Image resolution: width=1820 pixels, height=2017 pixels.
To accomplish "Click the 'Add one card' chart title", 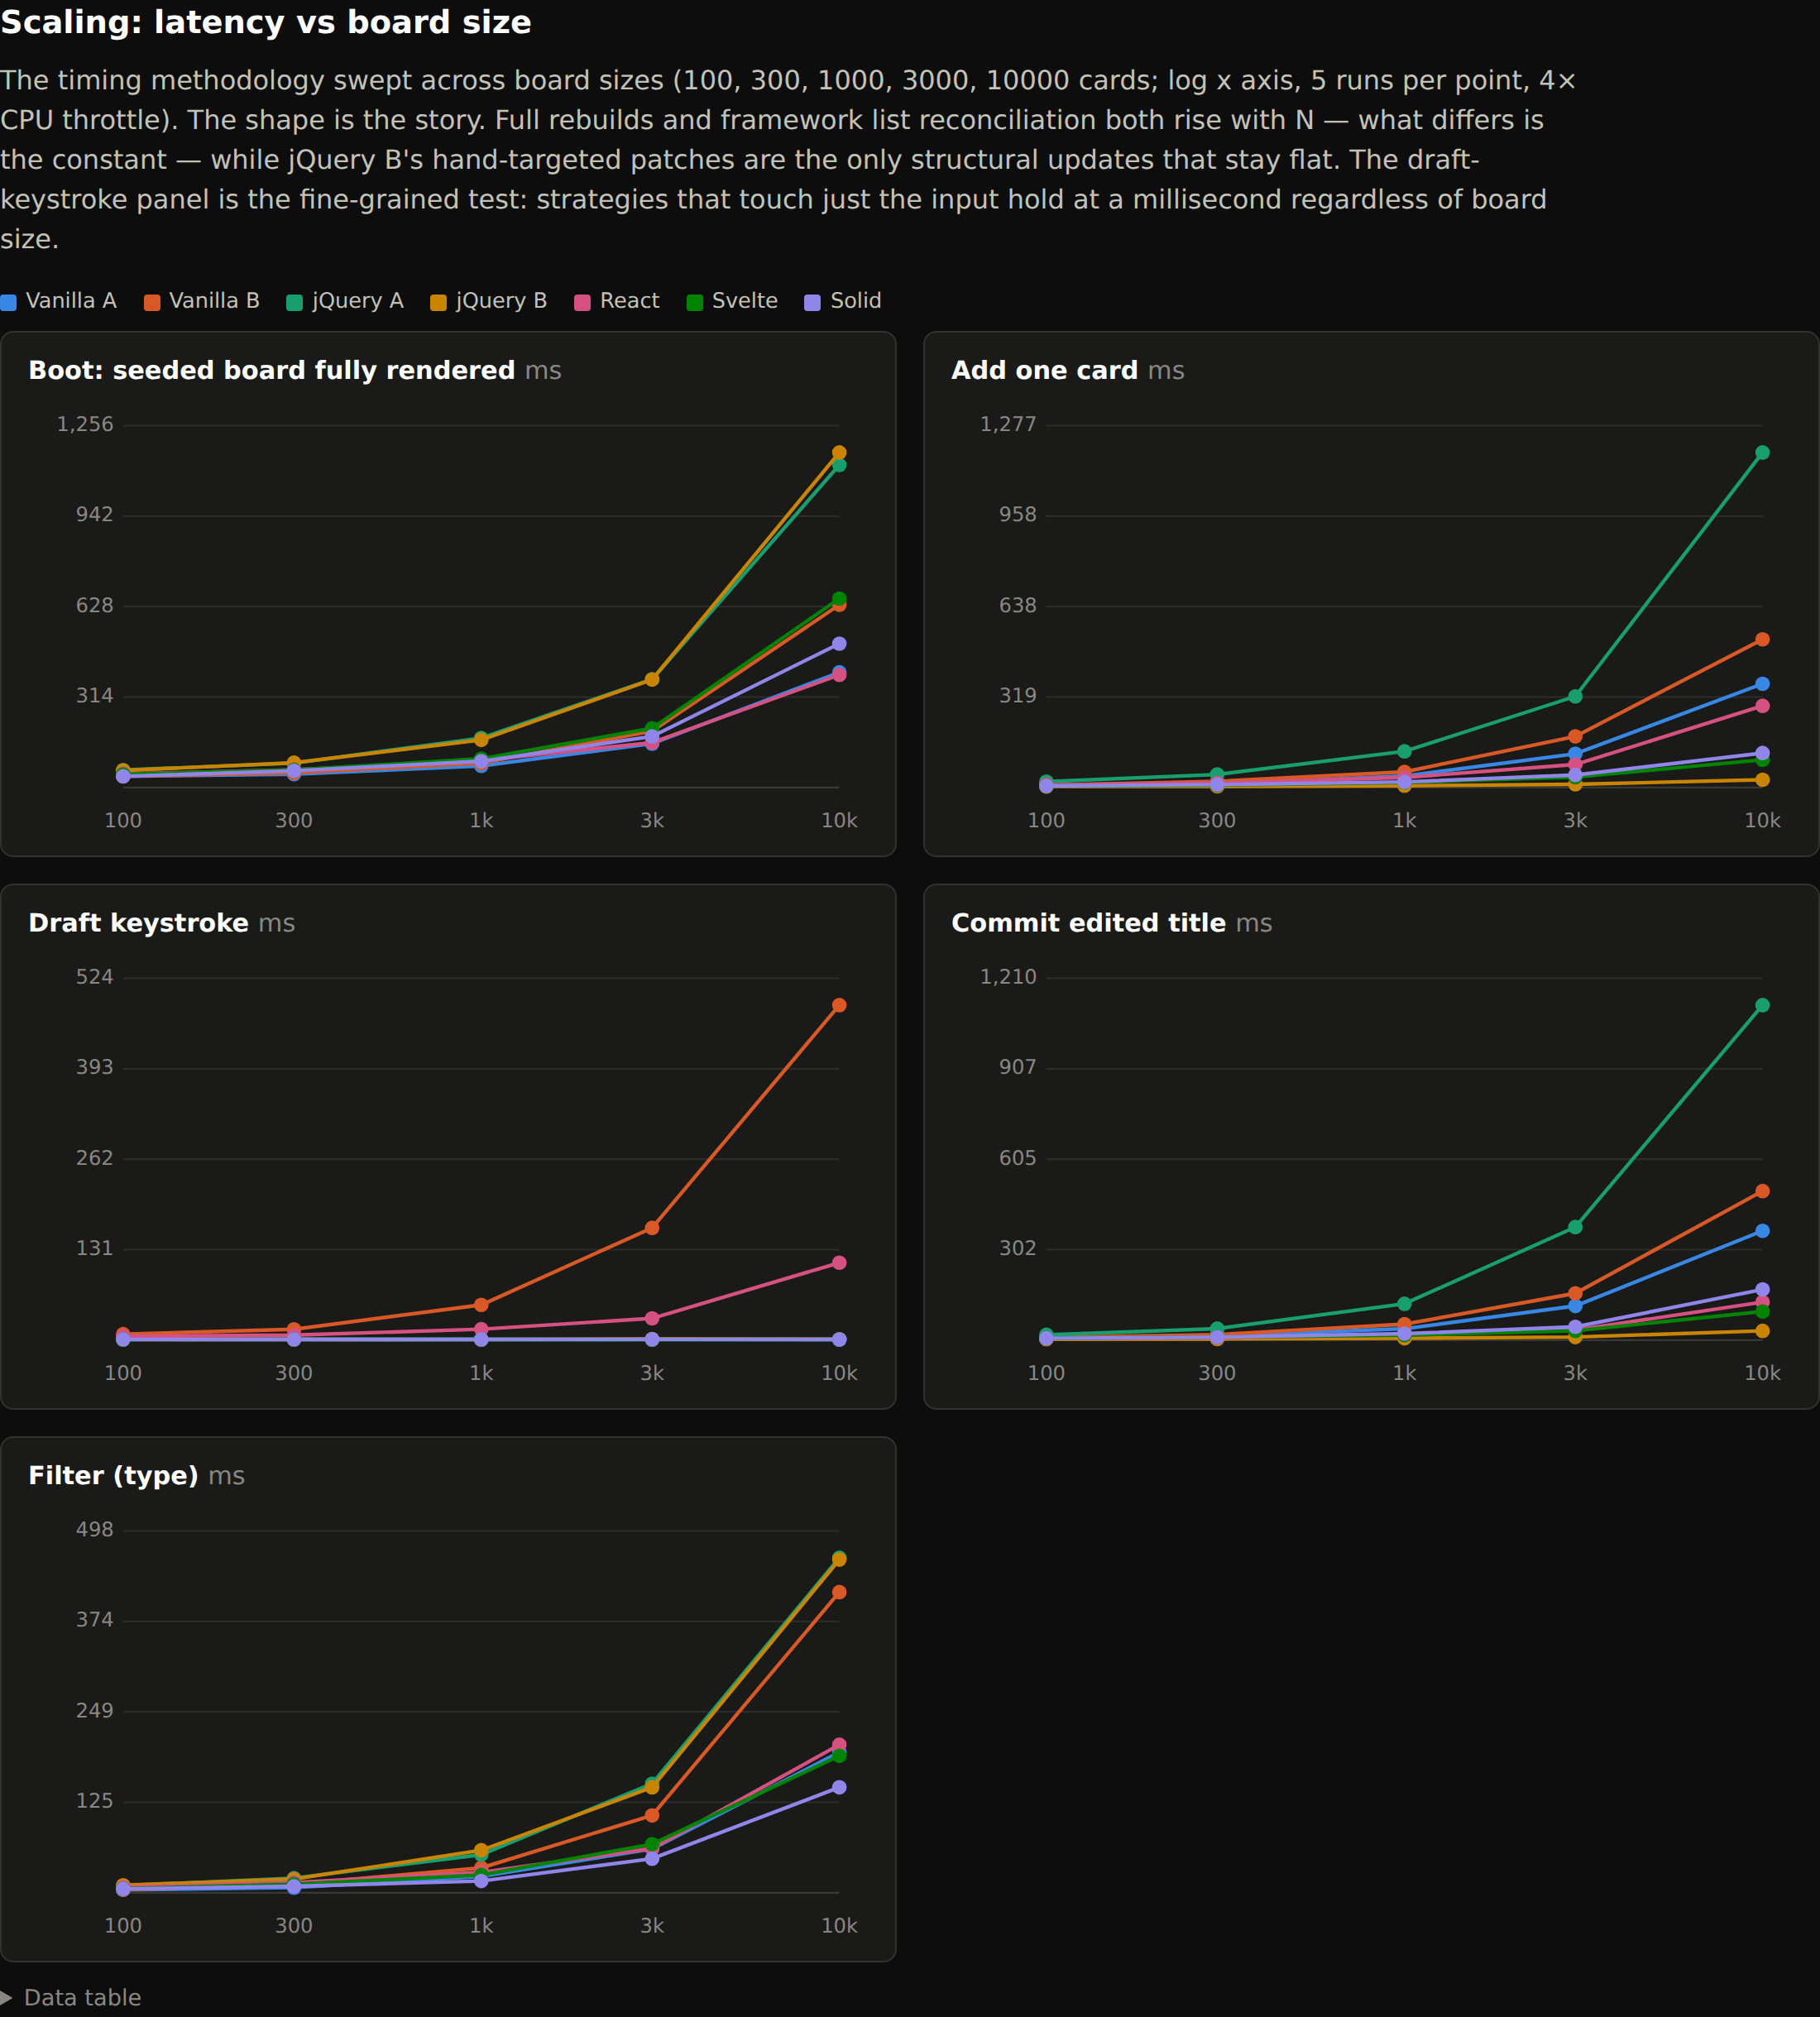I will coord(1044,370).
